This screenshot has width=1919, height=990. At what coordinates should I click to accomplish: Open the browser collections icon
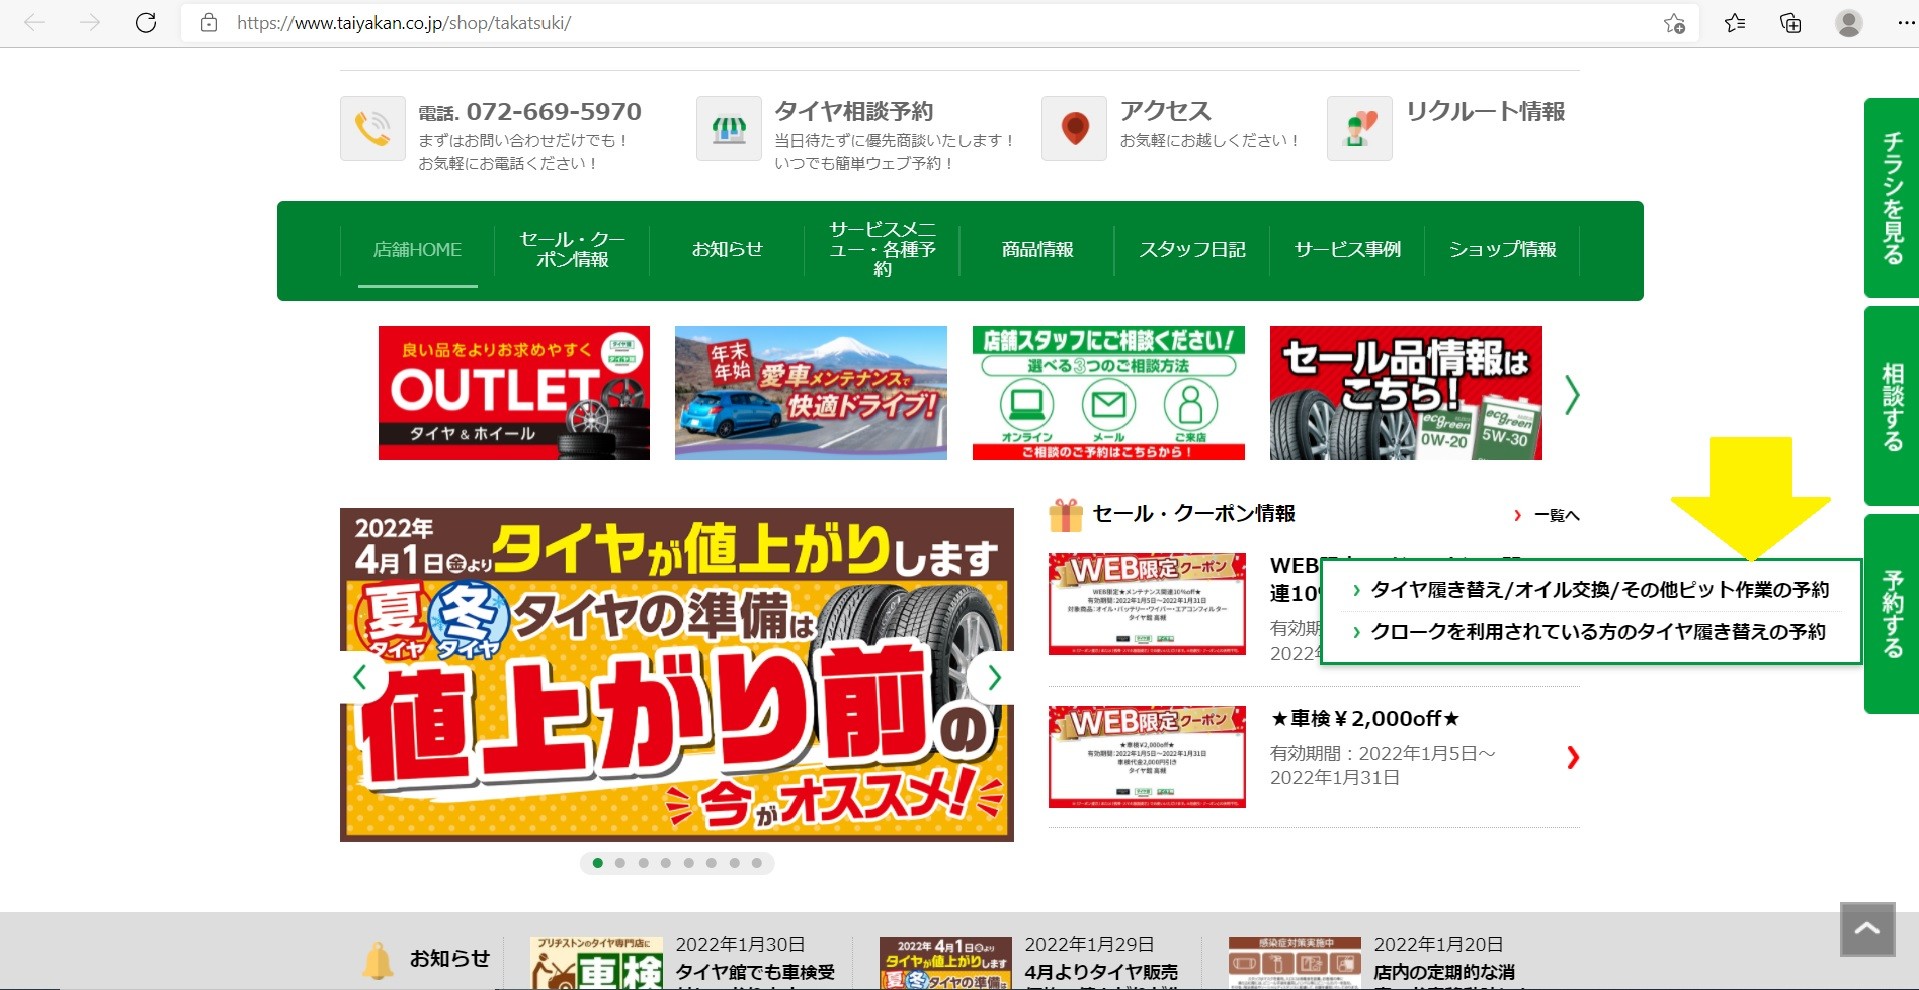click(1791, 23)
